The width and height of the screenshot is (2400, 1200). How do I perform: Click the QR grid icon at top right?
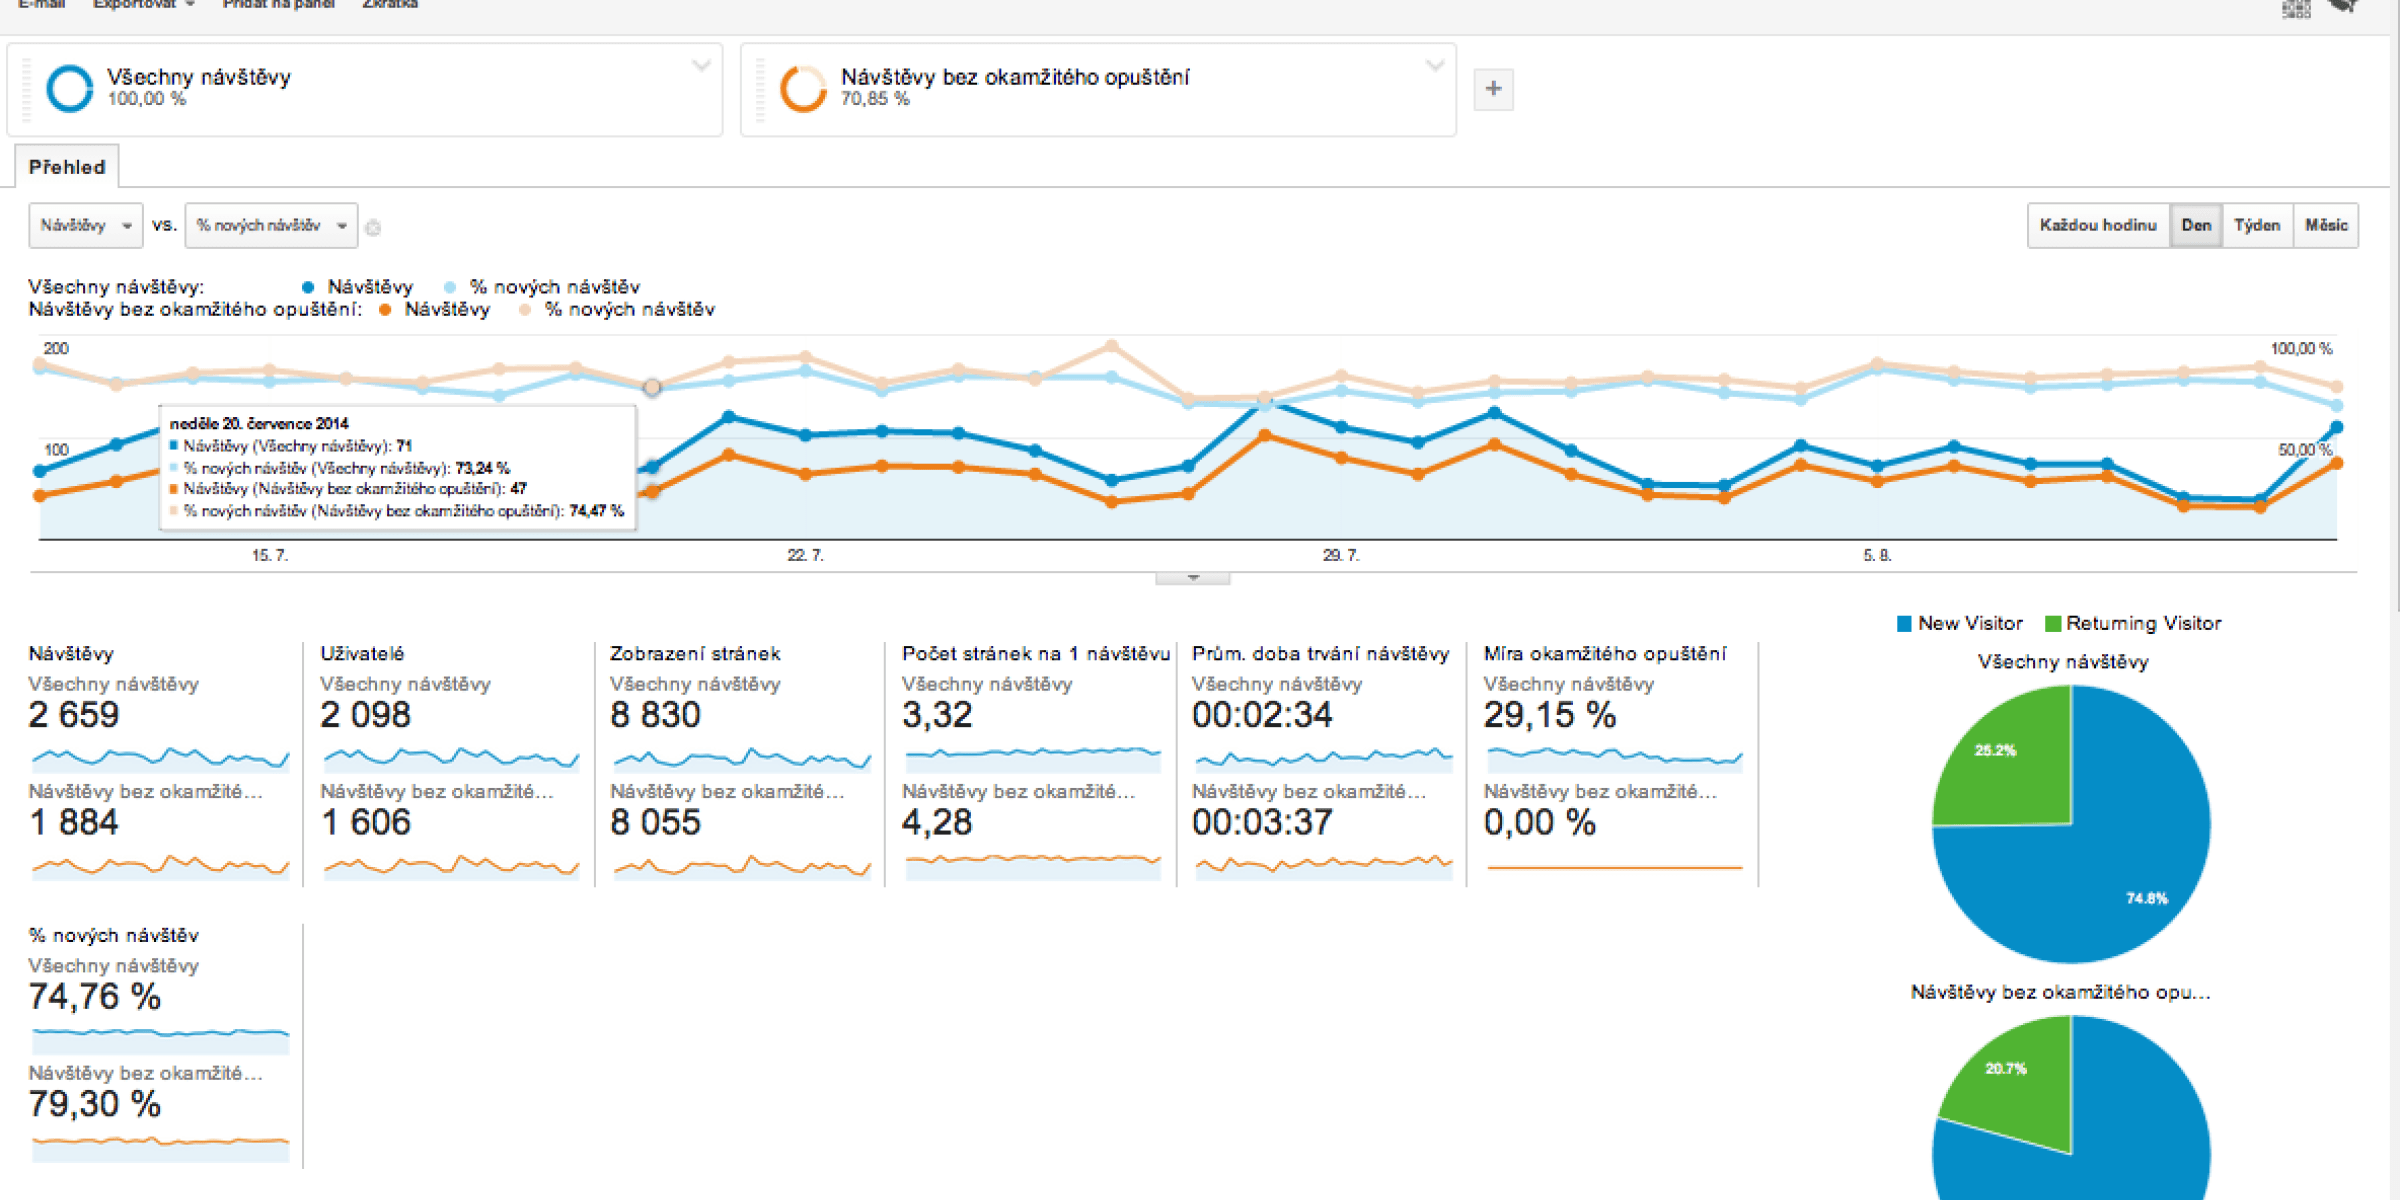point(2295,8)
